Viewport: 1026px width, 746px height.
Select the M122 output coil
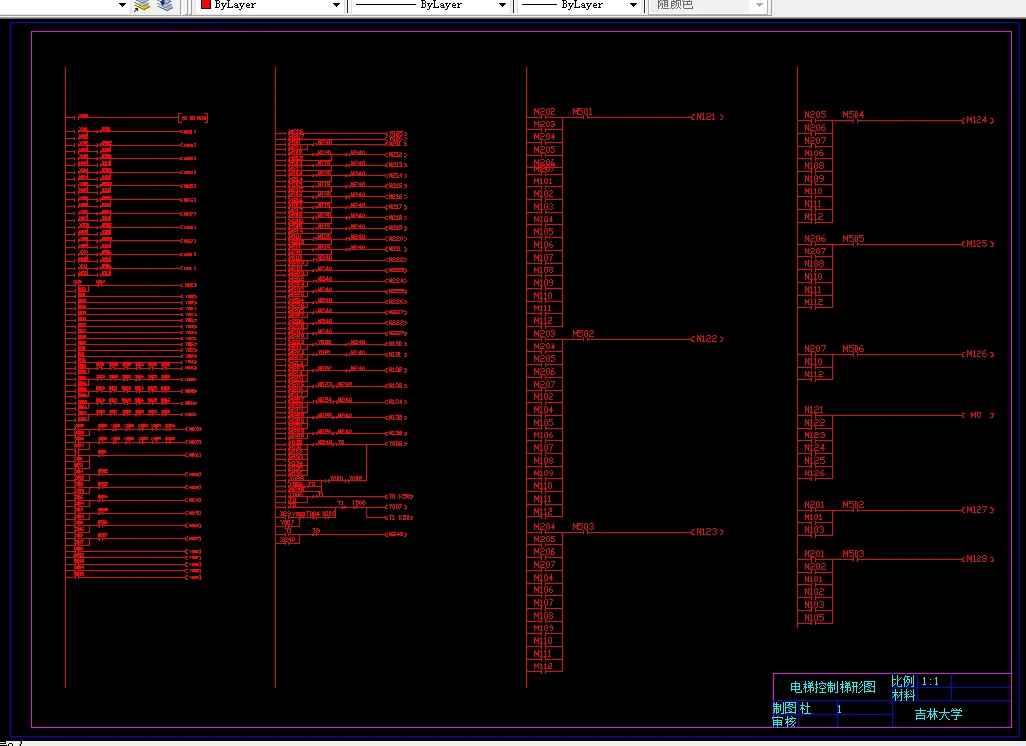(707, 338)
